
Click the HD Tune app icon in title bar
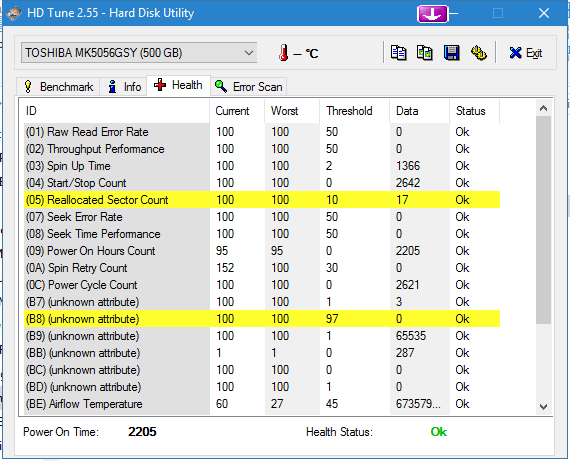(14, 13)
